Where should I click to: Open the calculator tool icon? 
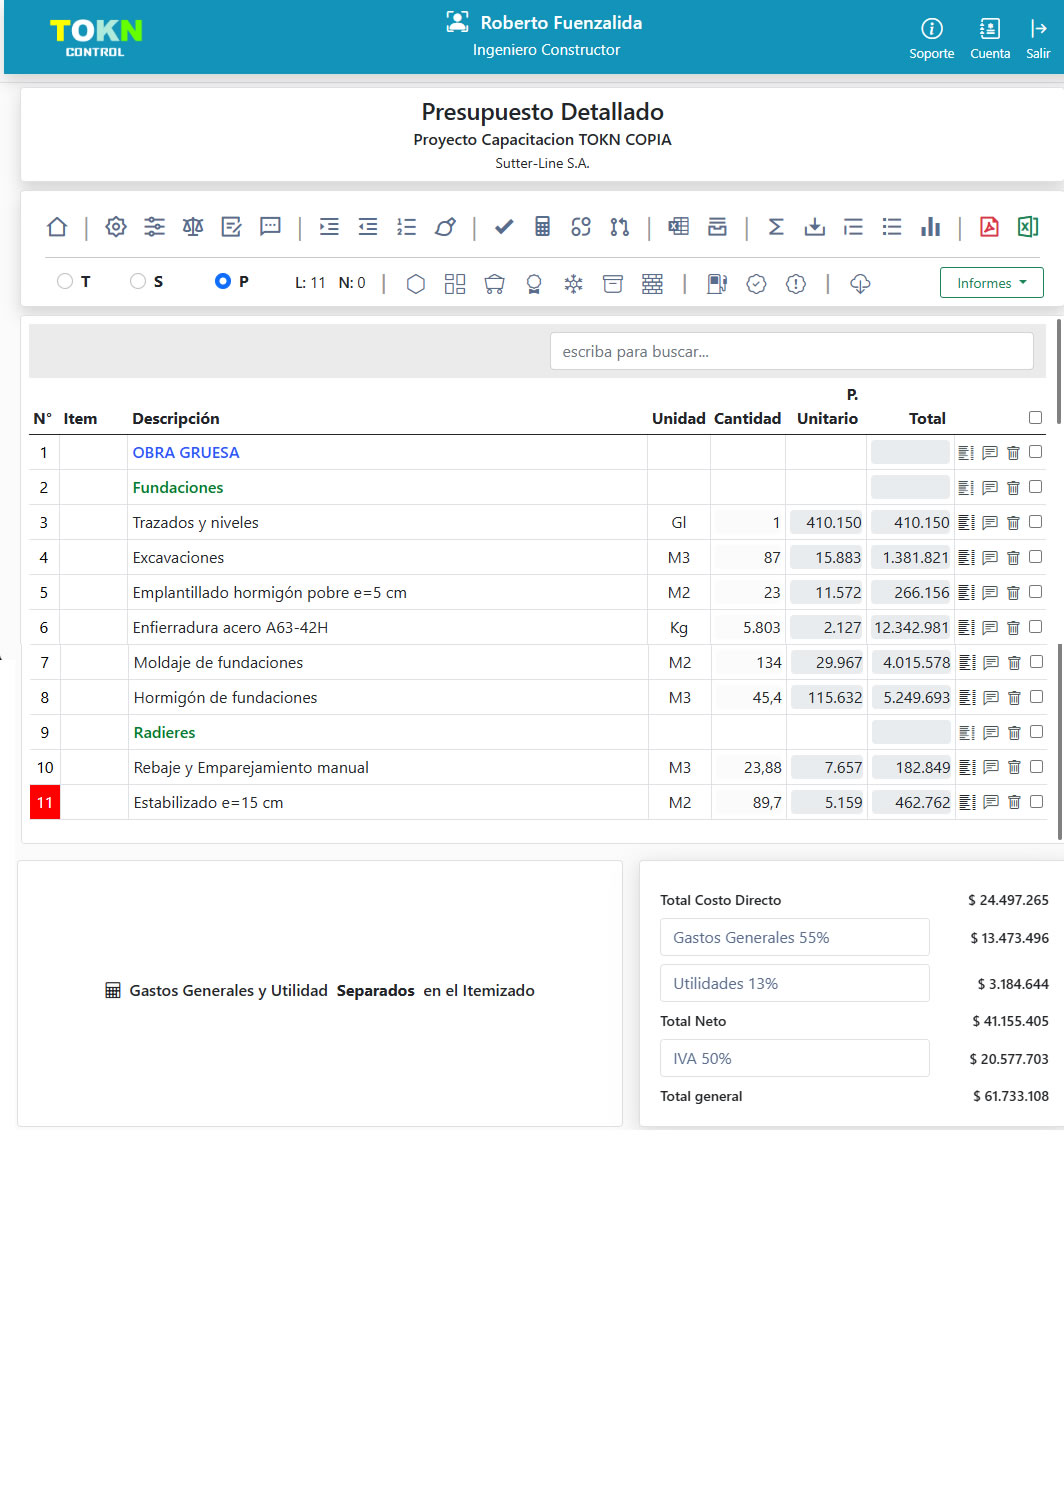click(542, 227)
